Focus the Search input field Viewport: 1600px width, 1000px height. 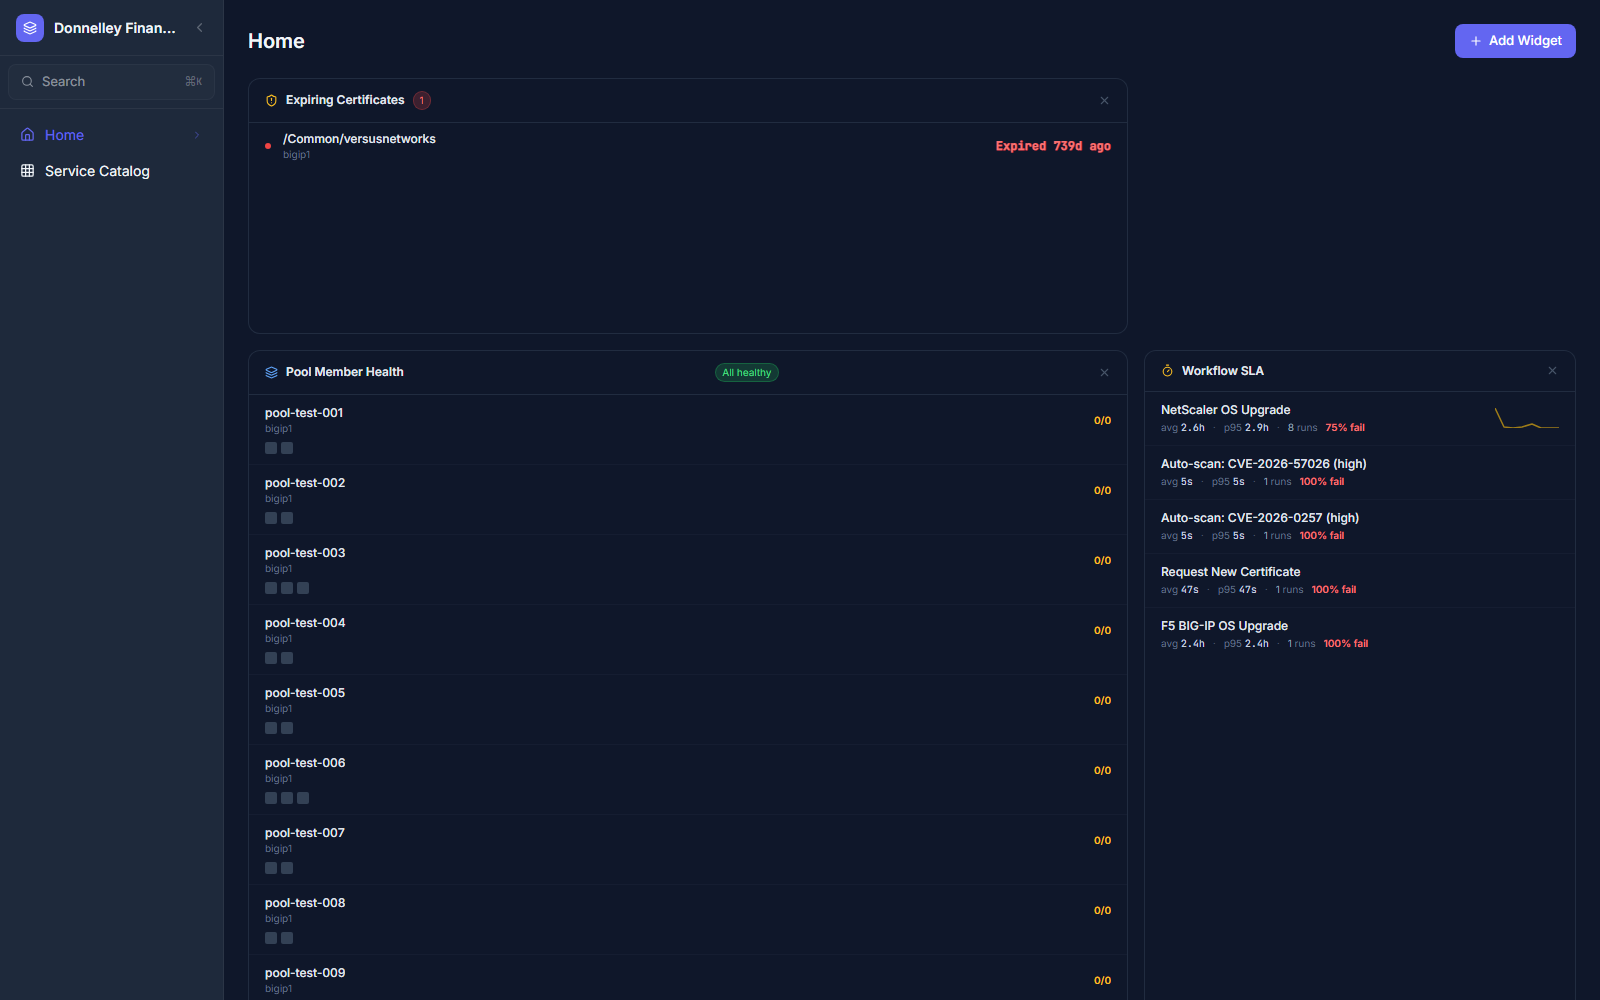coord(111,82)
